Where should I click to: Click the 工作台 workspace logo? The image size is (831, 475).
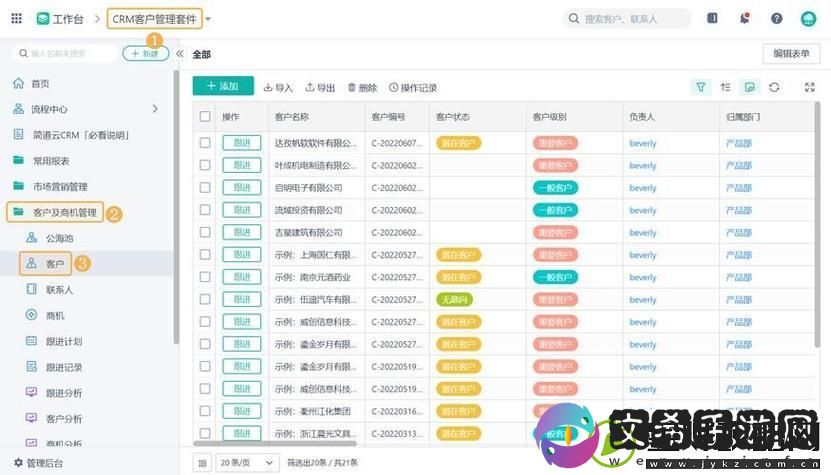(42, 19)
